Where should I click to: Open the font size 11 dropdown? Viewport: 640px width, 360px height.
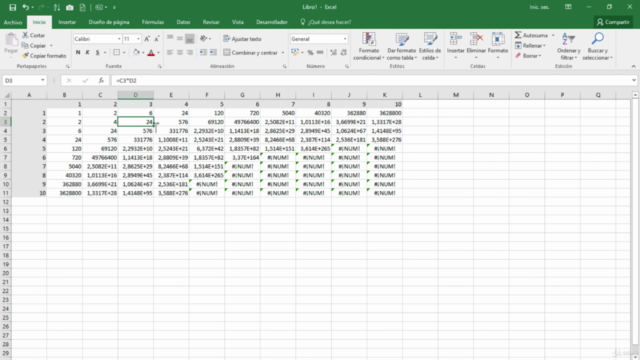tap(138, 39)
